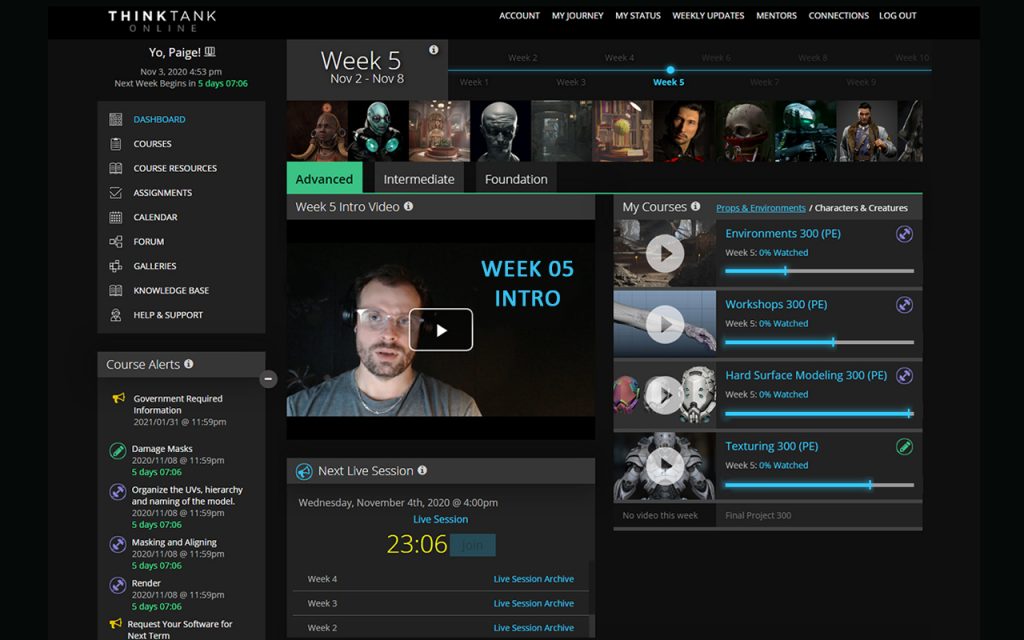Viewport: 1024px width, 640px height.
Task: Collapse the Course Alerts panel with minus button
Action: (x=268, y=379)
